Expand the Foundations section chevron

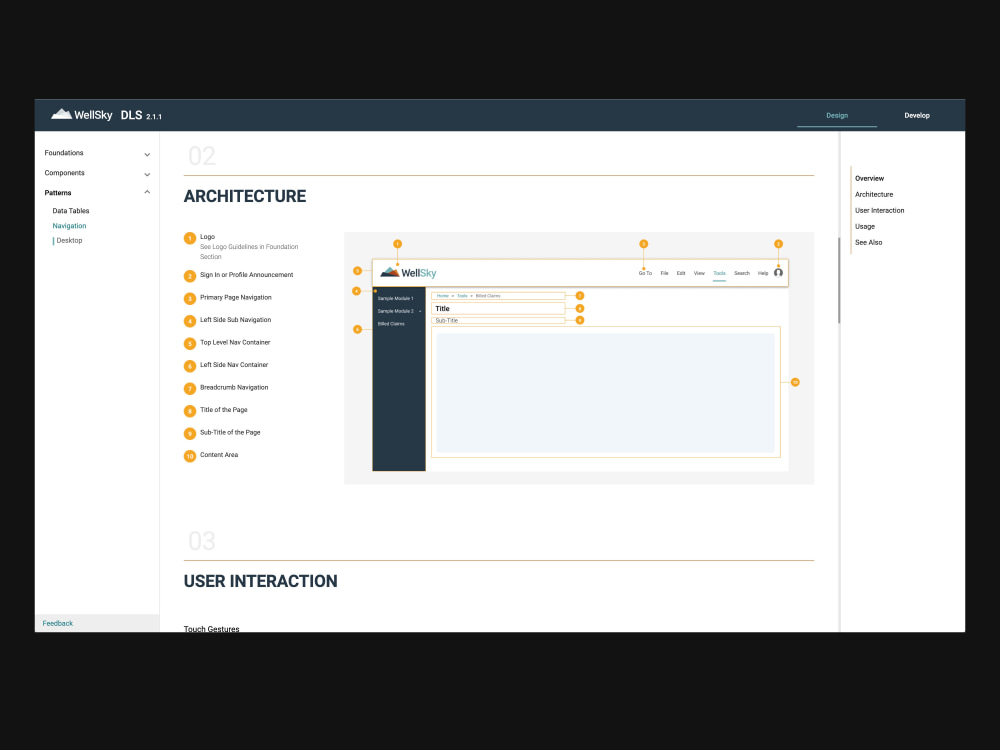(x=147, y=154)
